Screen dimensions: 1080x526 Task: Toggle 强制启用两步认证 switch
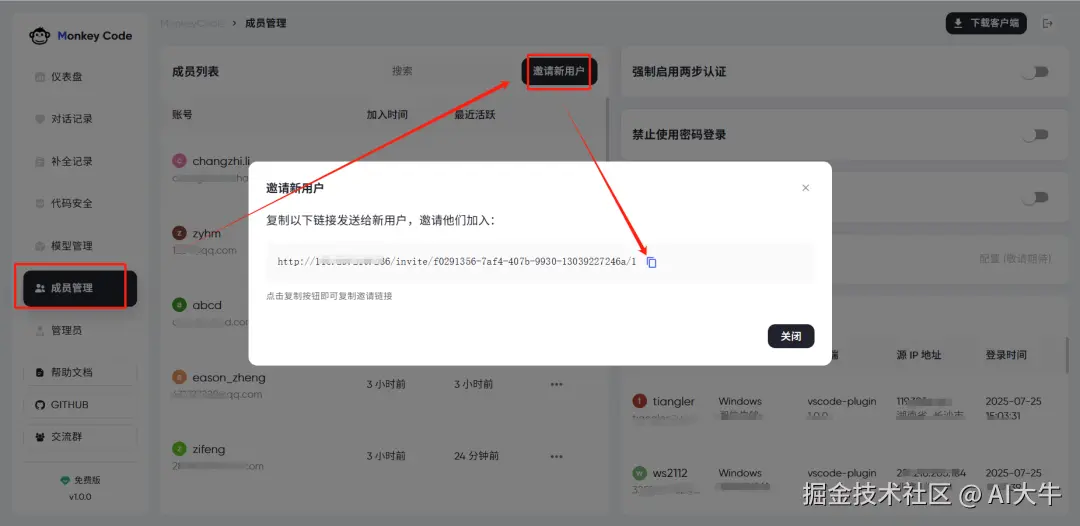(1035, 72)
